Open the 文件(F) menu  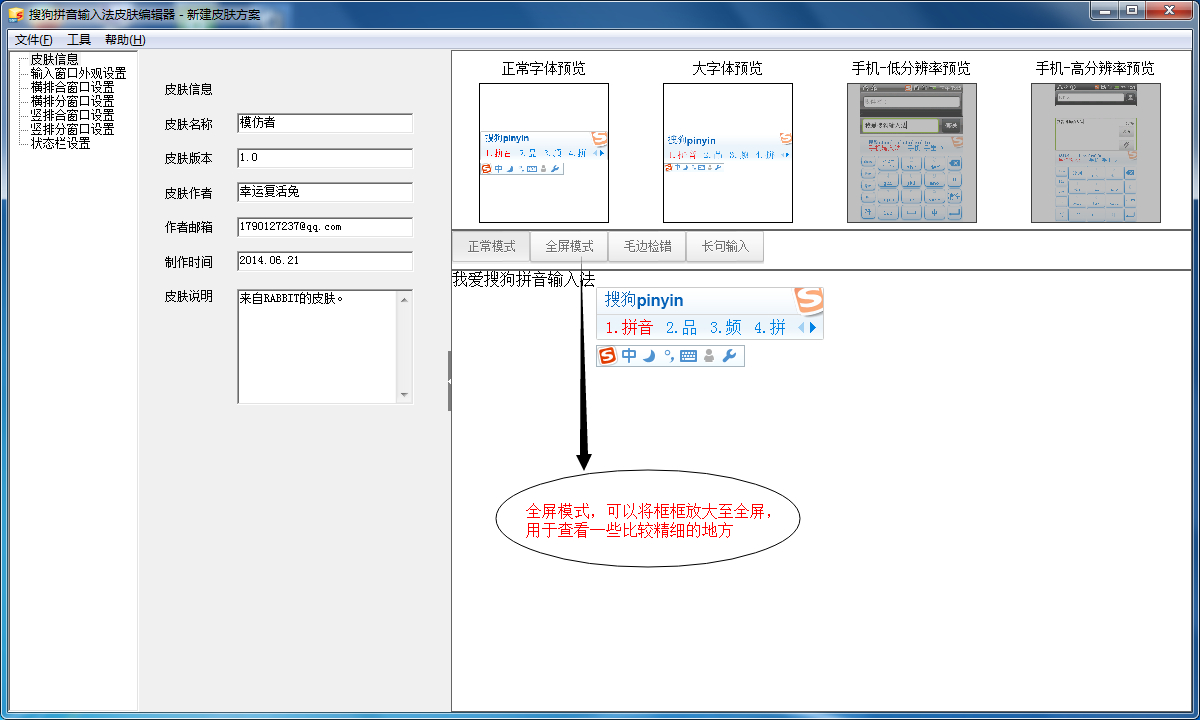[34, 40]
